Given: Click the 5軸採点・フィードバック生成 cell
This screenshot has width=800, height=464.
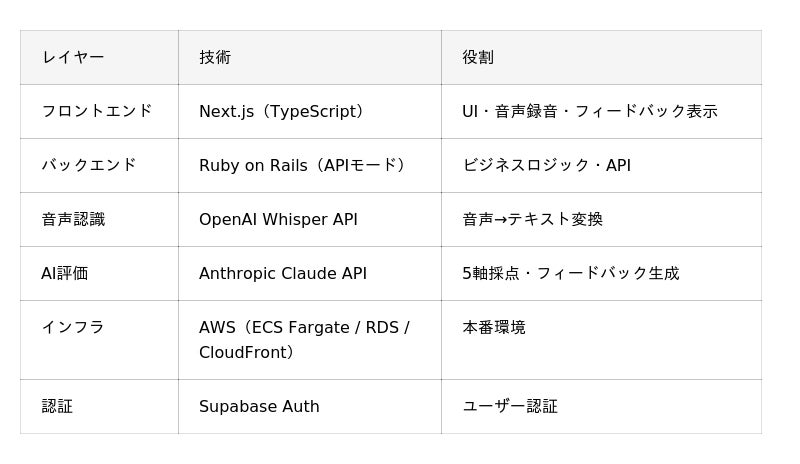Looking at the screenshot, I should 570,274.
